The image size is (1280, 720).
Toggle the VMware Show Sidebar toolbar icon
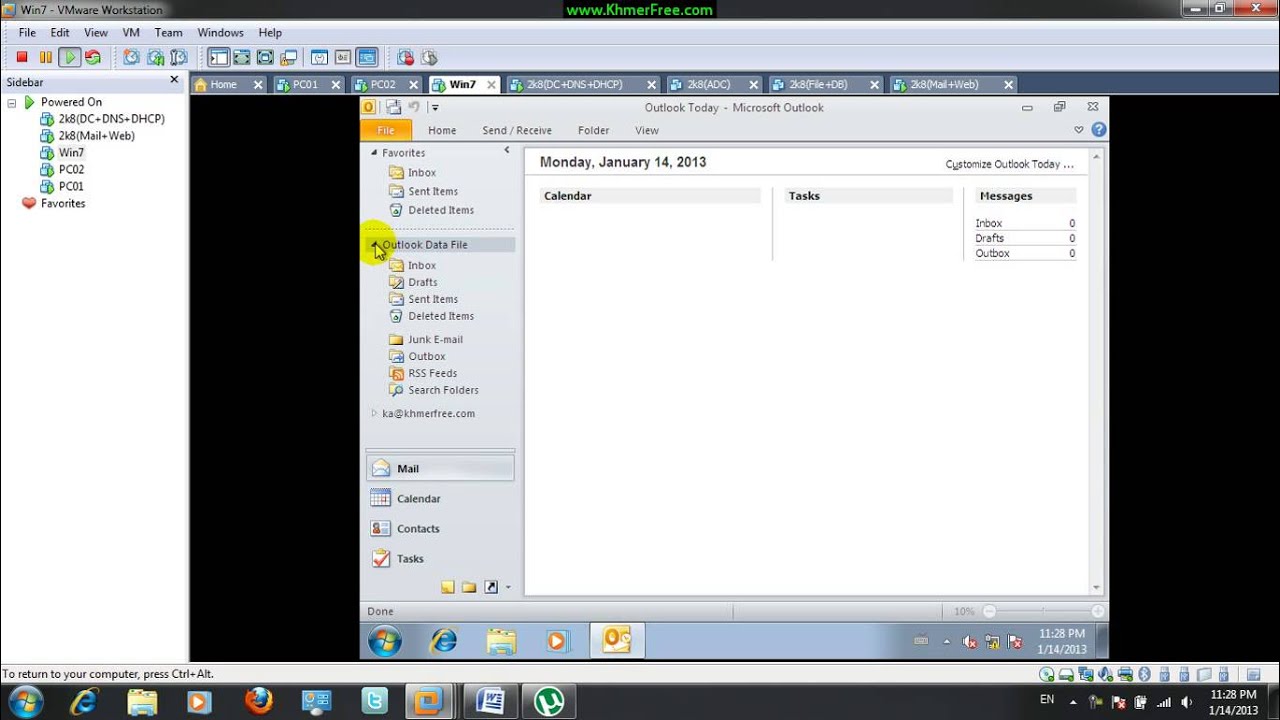coord(218,57)
